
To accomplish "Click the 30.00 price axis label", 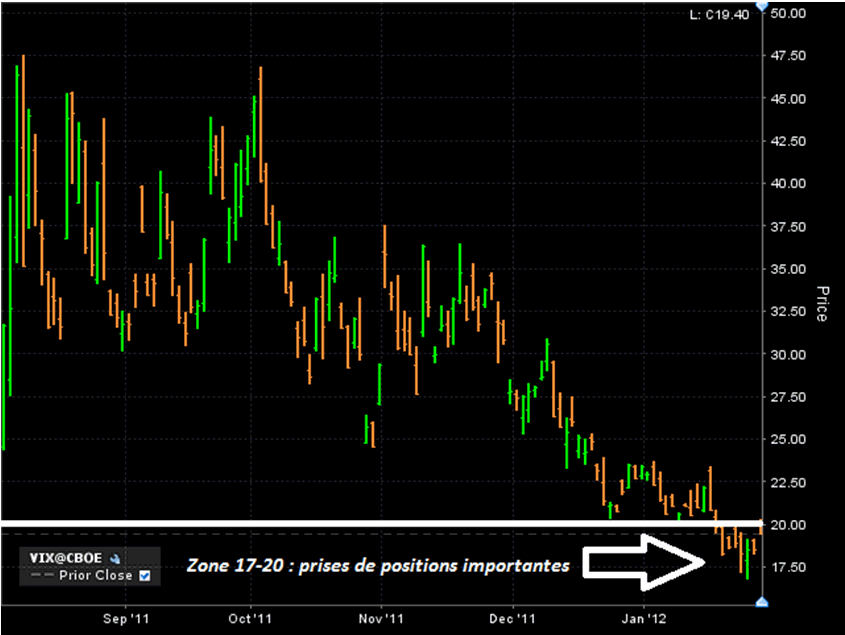I will click(x=788, y=354).
